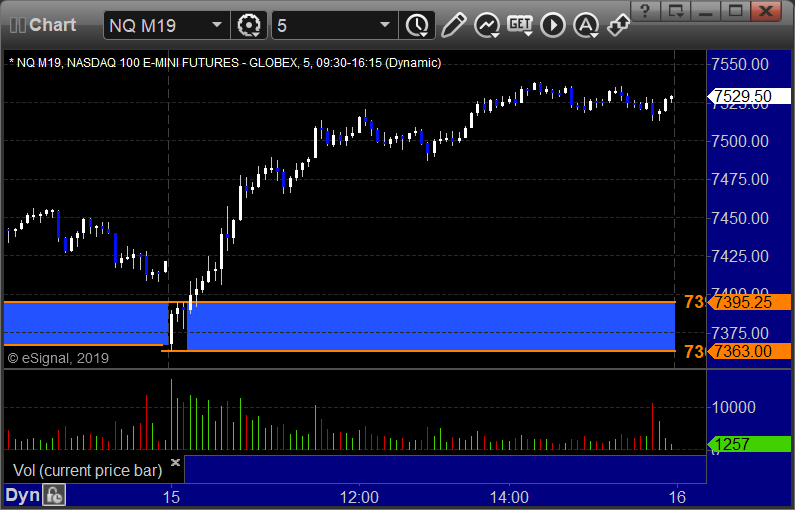Screen dimensions: 795x510
Task: Click the 7450.00 price axis label
Action: point(740,218)
